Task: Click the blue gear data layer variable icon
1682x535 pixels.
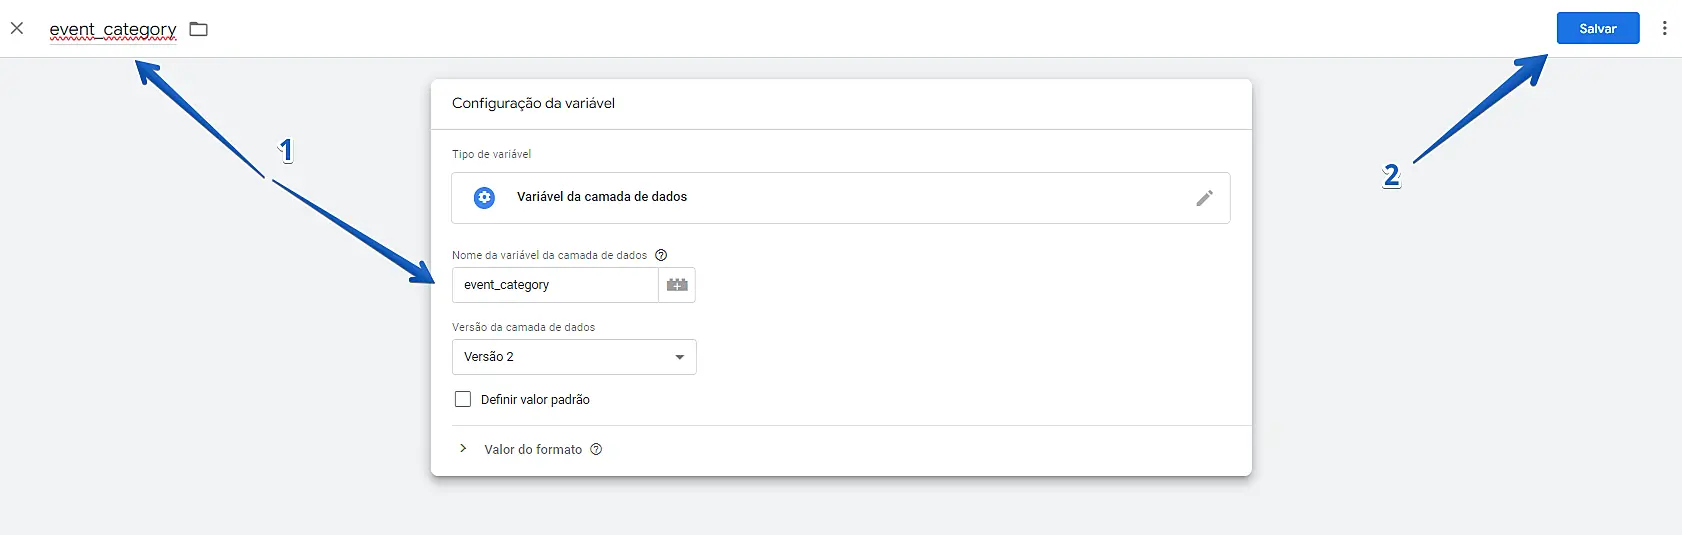Action: (x=484, y=197)
